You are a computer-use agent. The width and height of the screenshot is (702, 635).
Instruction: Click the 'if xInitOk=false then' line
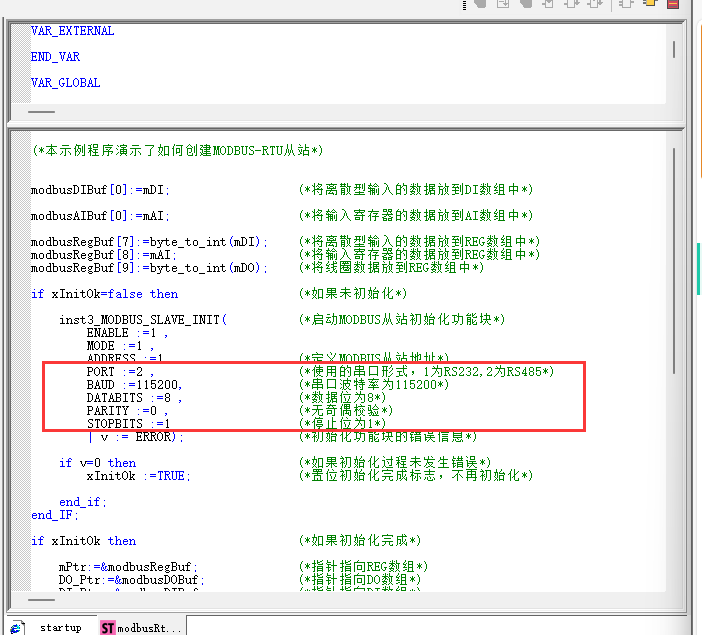click(105, 294)
